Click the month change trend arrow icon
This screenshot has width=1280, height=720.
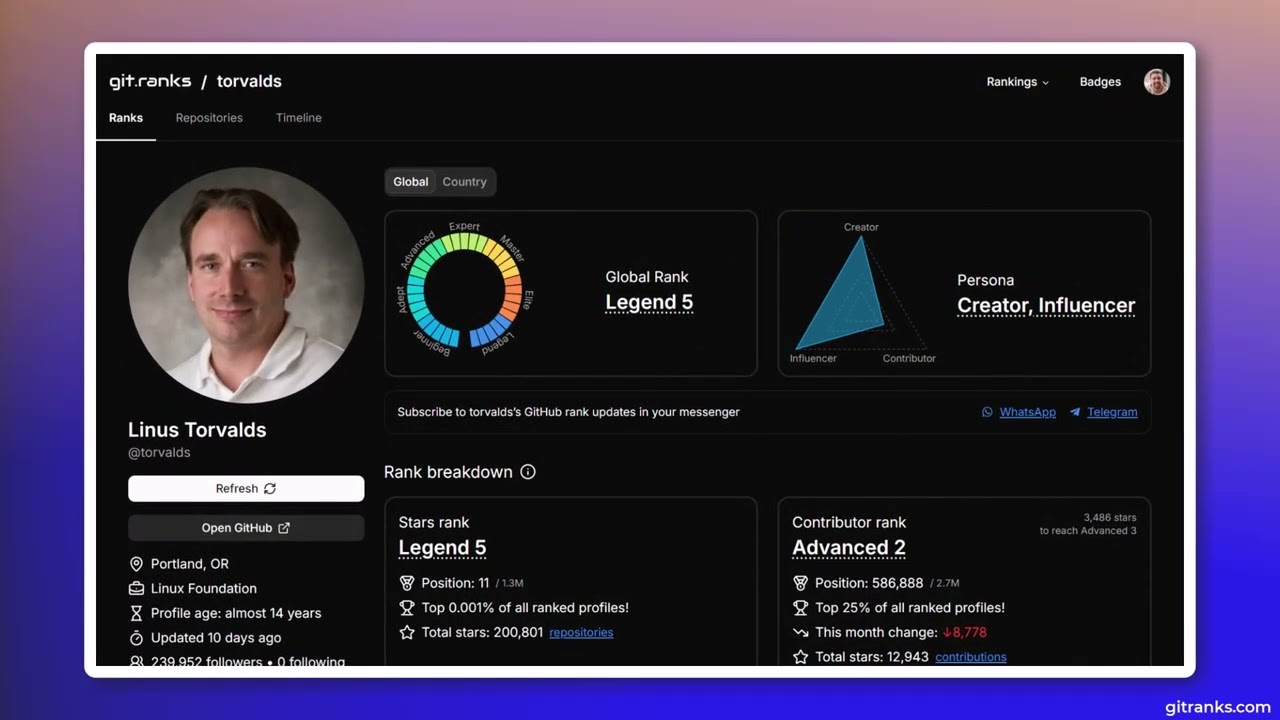tap(800, 633)
